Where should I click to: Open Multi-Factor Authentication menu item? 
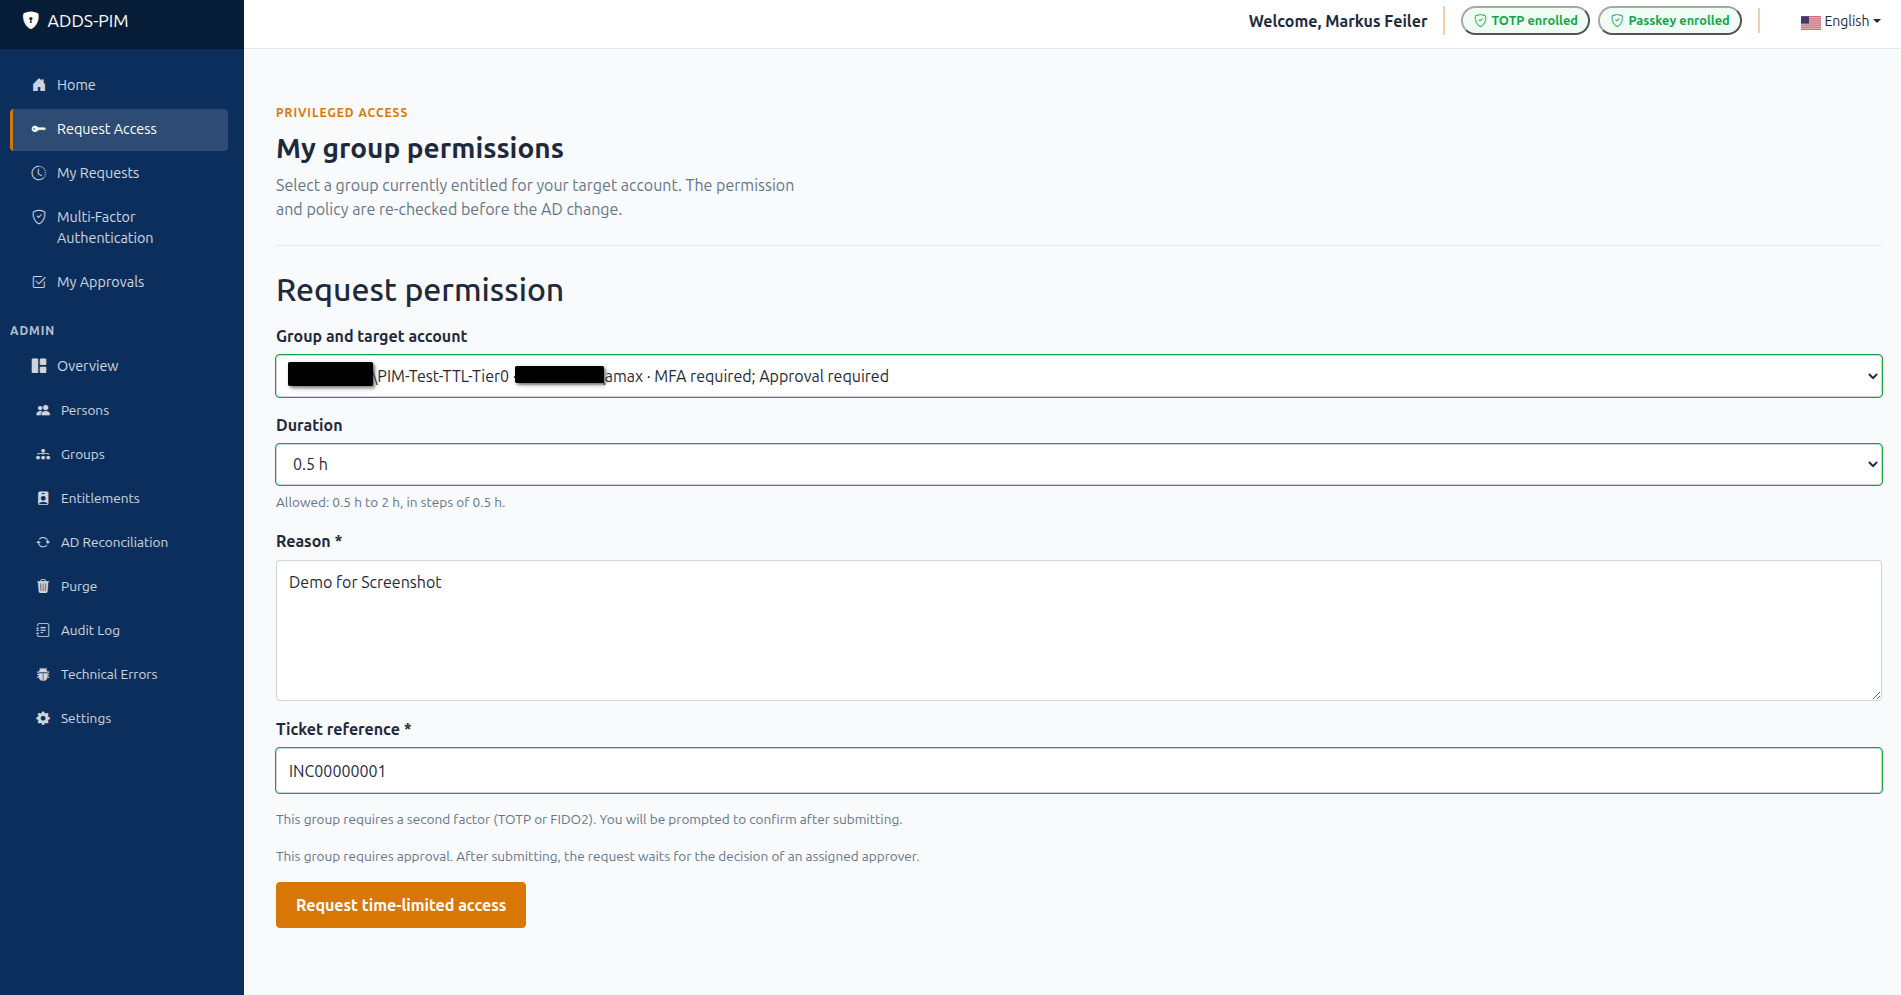pos(119,227)
